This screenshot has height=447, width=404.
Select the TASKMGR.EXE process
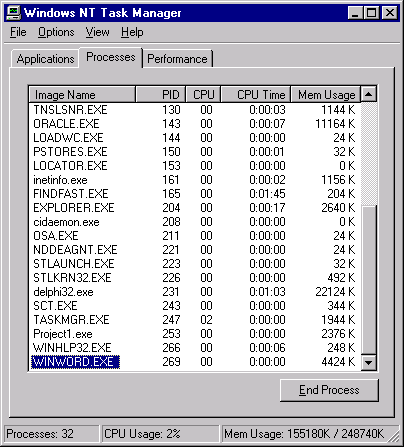(x=195, y=320)
